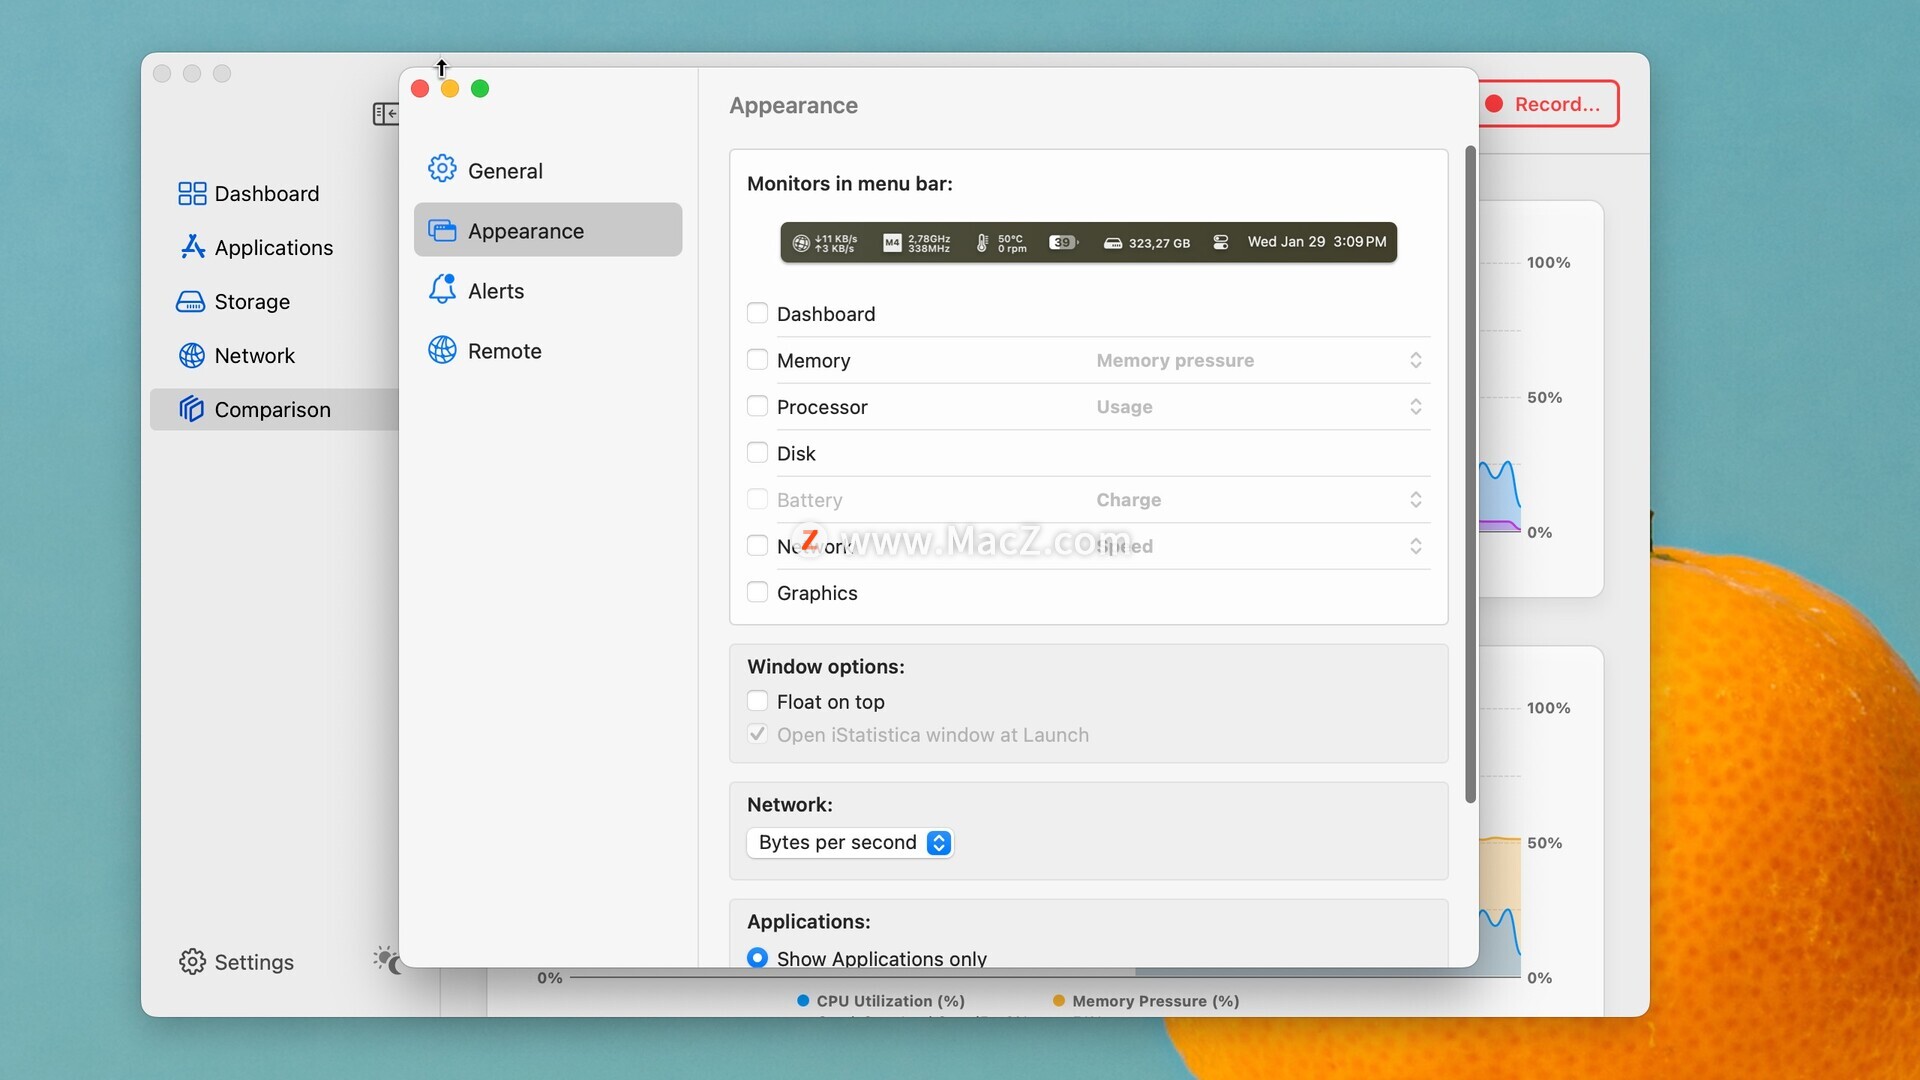Click the M4 processor chip in preview
1920x1080 pixels.
click(892, 243)
